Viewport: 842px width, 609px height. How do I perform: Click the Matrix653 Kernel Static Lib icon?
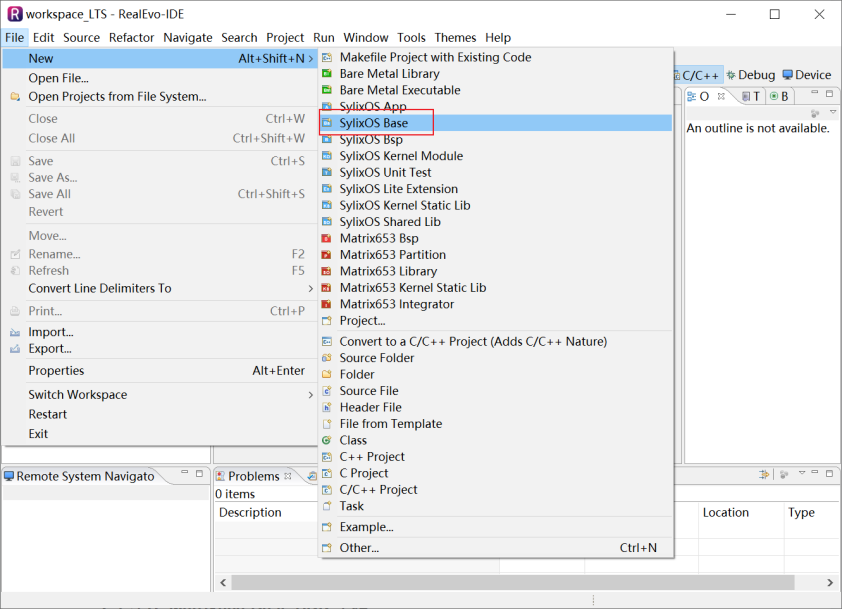click(x=326, y=288)
